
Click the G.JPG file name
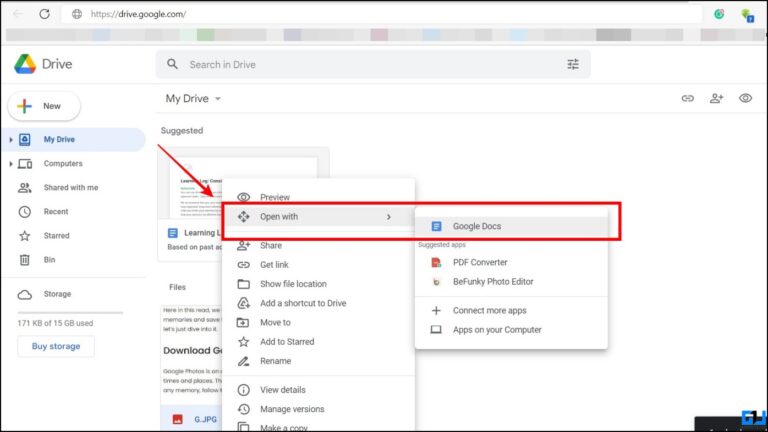coord(205,419)
